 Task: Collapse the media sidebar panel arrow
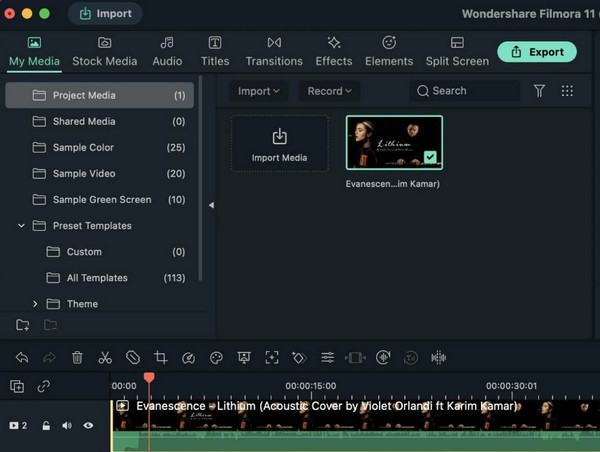coord(211,205)
